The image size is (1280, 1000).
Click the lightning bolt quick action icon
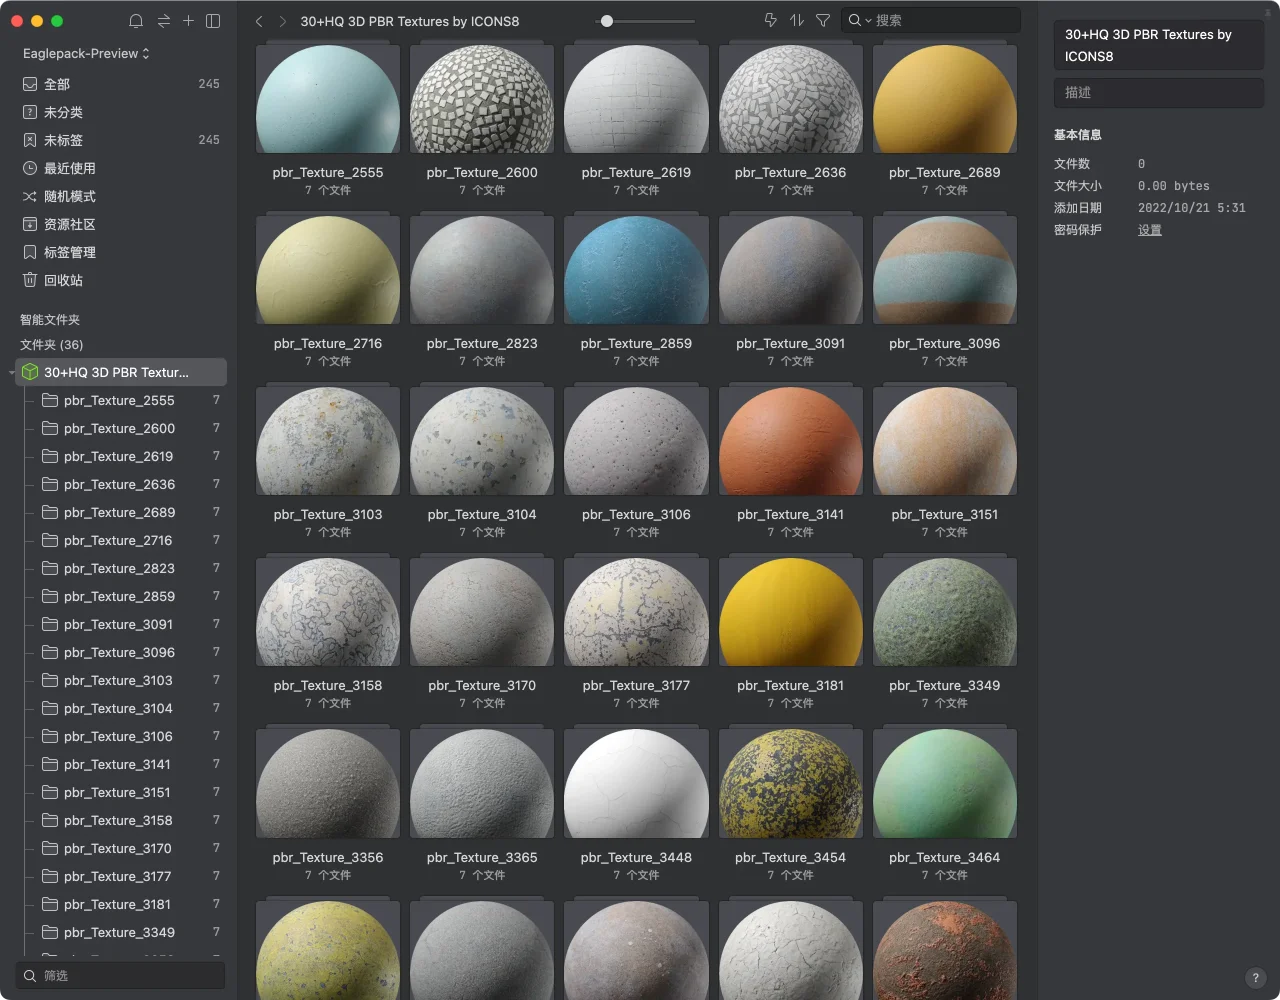(x=771, y=20)
